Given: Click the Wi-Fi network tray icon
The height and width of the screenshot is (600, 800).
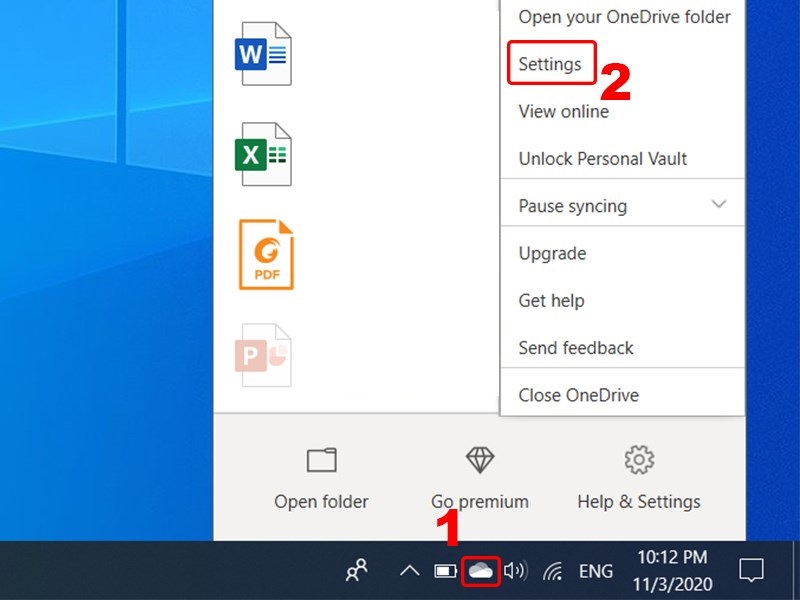Looking at the screenshot, I should coord(553,571).
